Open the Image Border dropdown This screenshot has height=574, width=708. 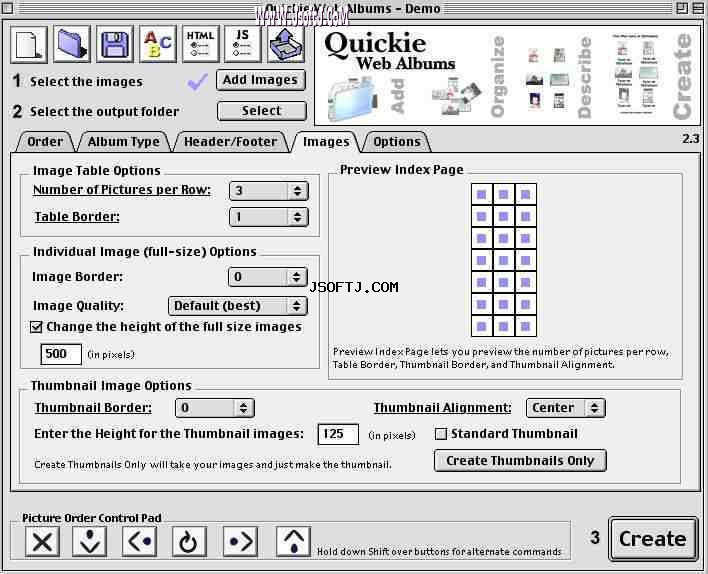tap(268, 277)
